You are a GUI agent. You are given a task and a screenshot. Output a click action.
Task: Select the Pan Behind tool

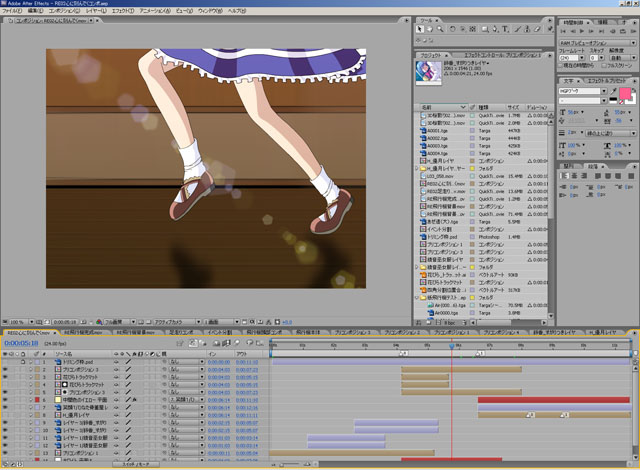pos(462,29)
